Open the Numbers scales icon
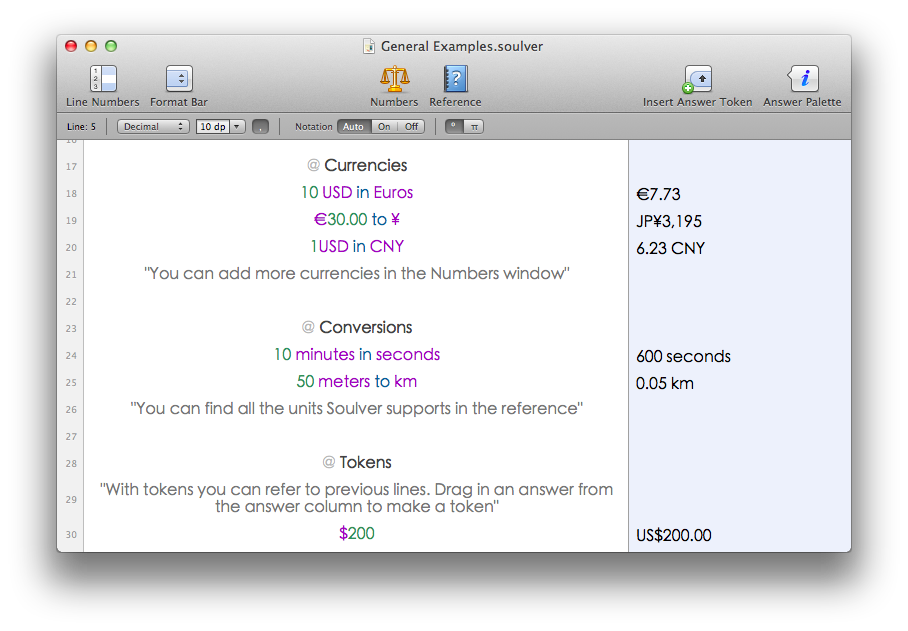The width and height of the screenshot is (908, 631). pos(394,78)
